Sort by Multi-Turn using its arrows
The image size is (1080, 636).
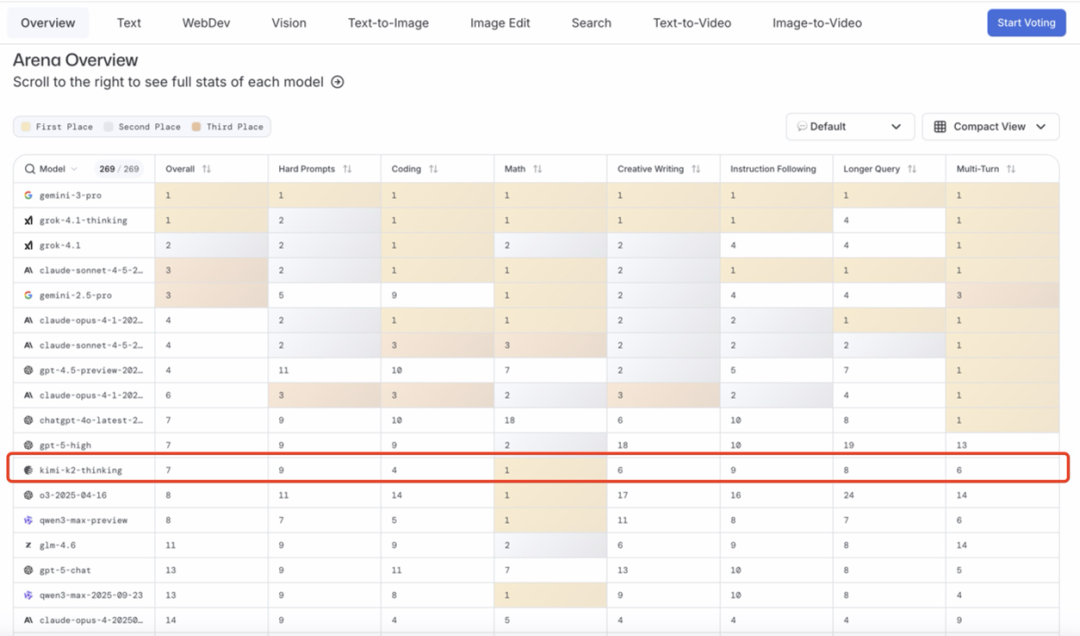(x=1010, y=169)
